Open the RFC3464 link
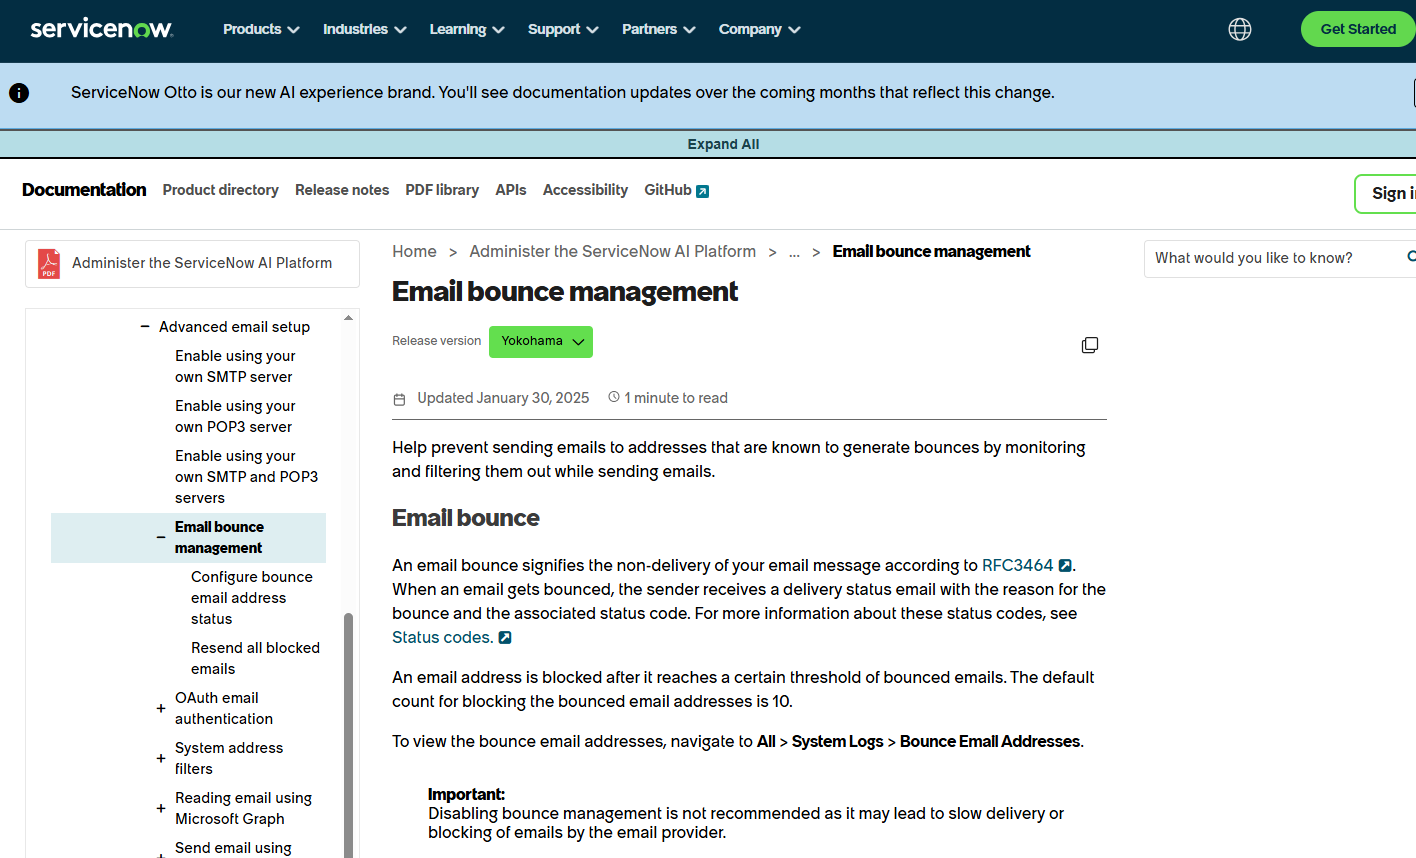1416x858 pixels. coord(1018,566)
